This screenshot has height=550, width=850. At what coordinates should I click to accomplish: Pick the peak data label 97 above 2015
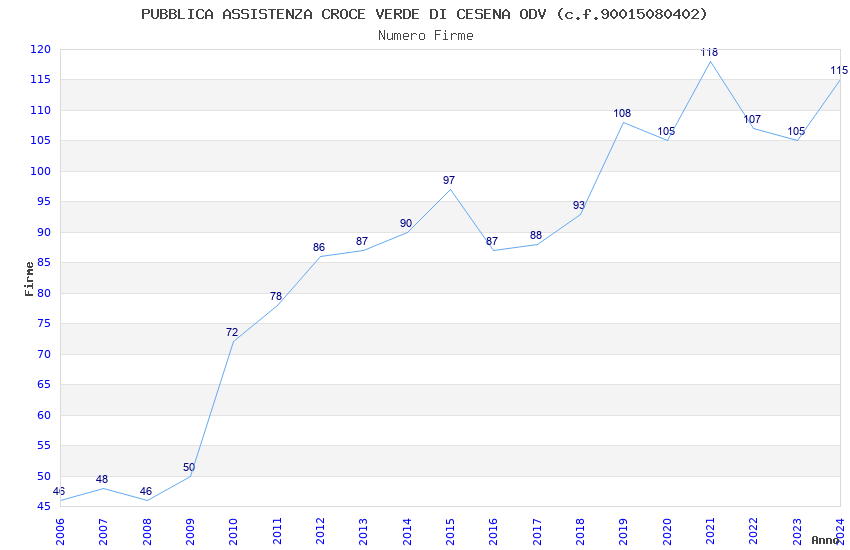point(449,180)
